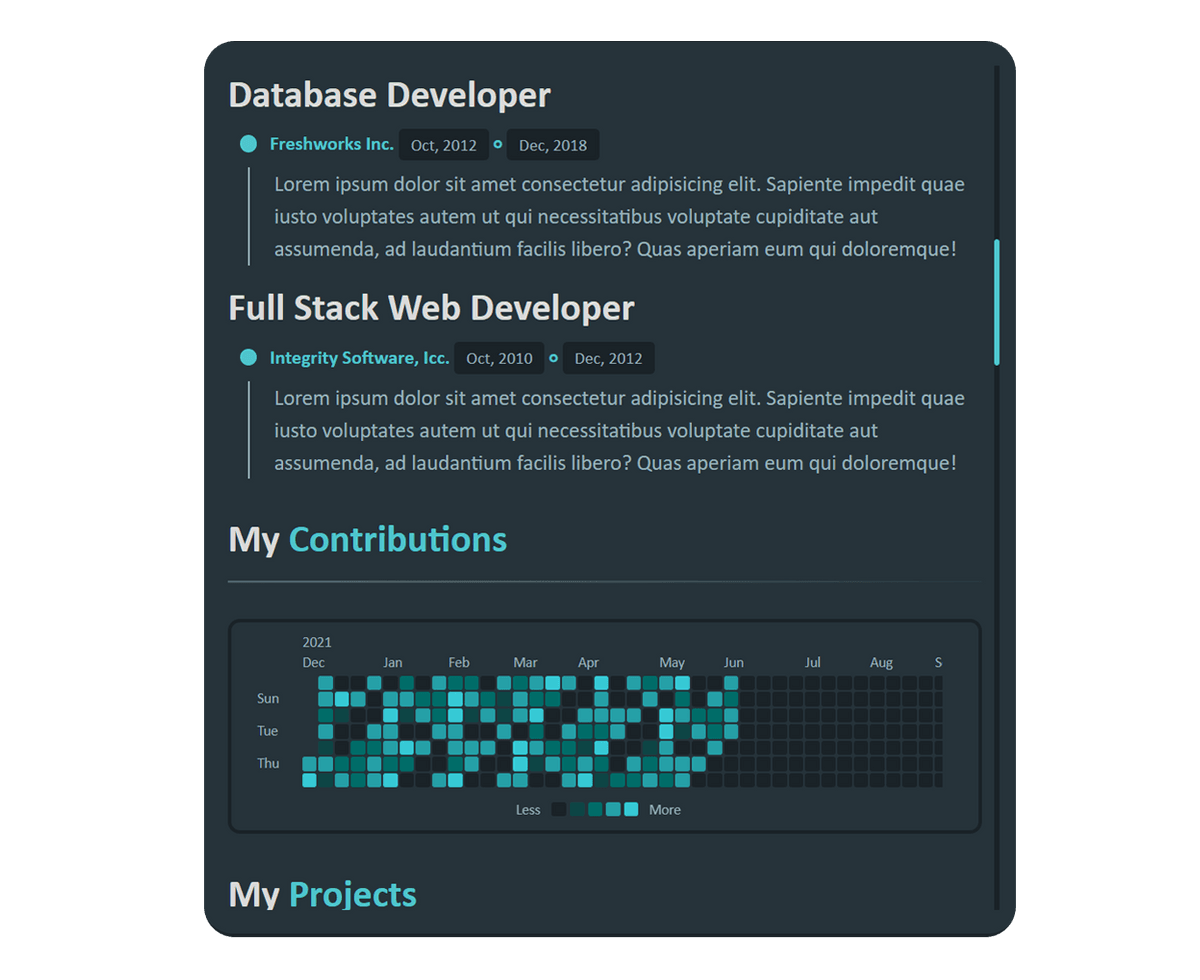Jump to the My Projects heading

coord(322,894)
